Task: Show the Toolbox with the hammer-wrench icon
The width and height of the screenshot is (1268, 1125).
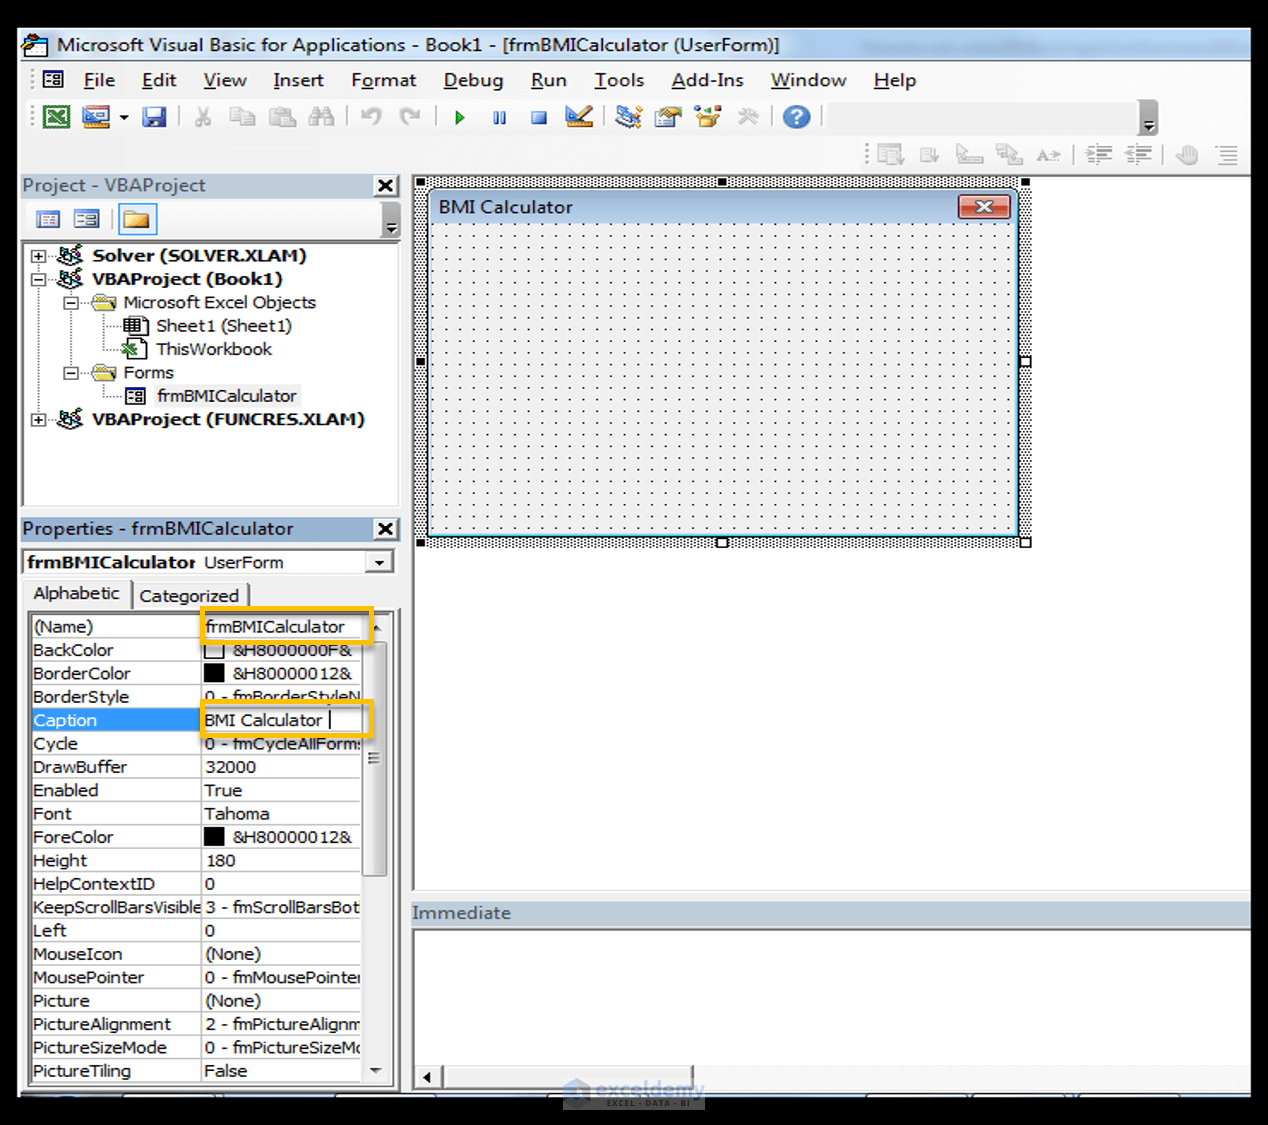Action: tap(748, 117)
